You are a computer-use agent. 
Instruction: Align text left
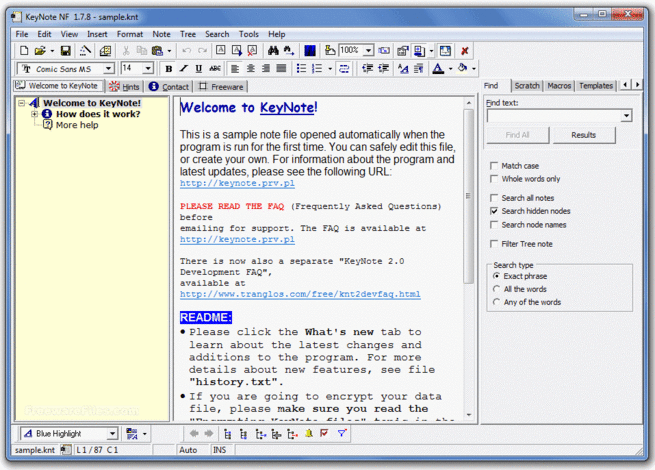click(x=235, y=69)
